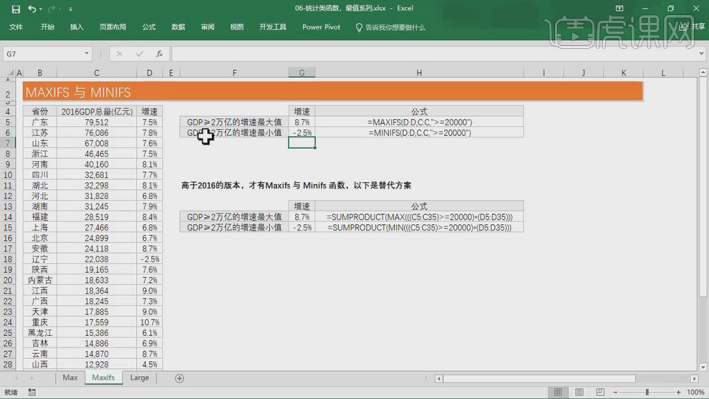
Task: Click the SUMPRODUCT(MIN formula cell
Action: point(419,227)
